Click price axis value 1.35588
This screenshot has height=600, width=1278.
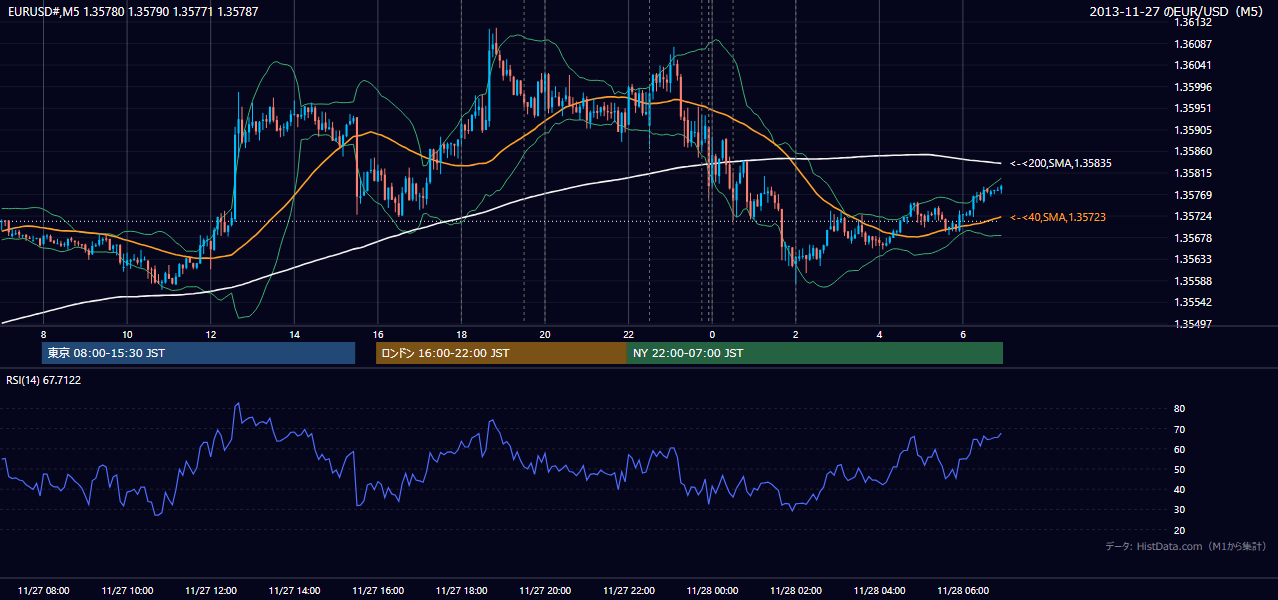point(1193,281)
